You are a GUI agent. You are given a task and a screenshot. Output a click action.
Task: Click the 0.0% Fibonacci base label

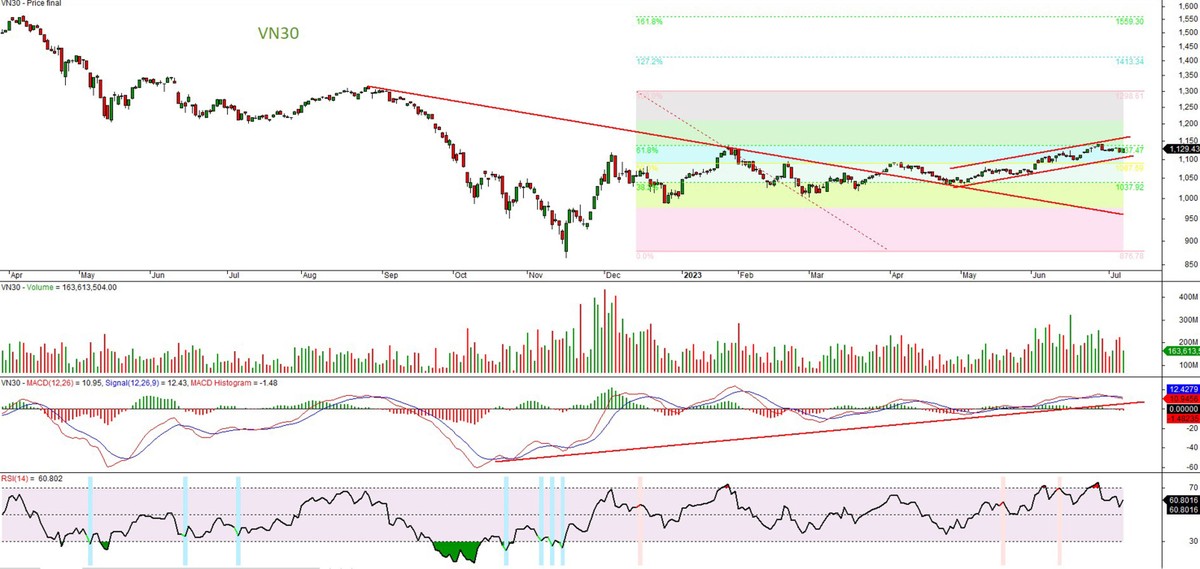645,256
